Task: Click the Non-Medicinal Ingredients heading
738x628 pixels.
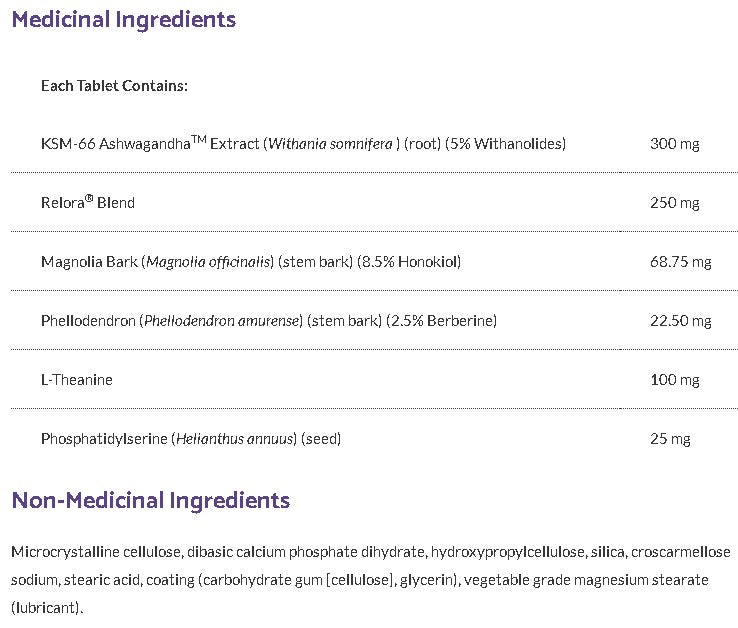Action: pos(151,500)
